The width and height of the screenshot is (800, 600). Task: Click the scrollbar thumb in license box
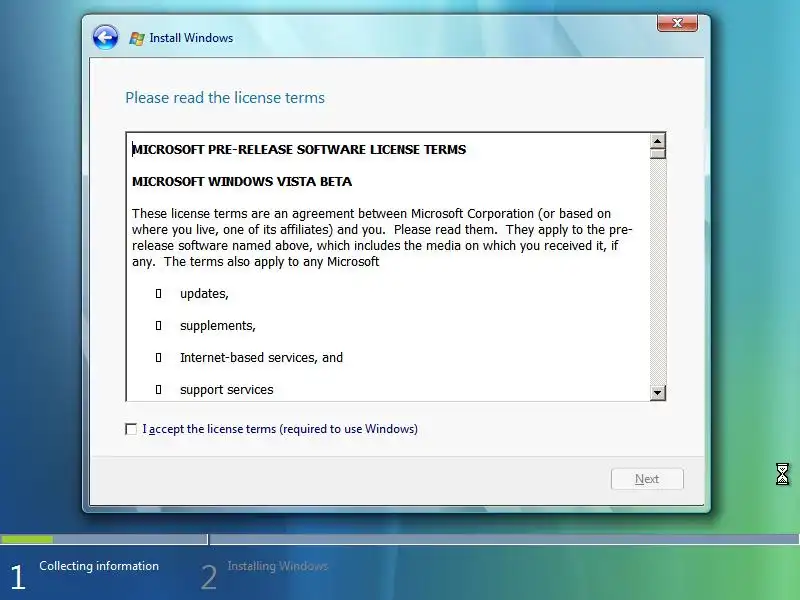pyautogui.click(x=658, y=154)
